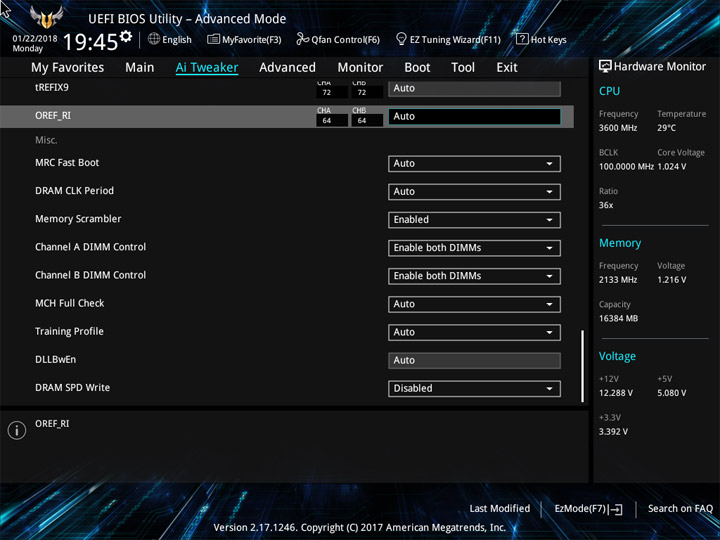720x540 pixels.
Task: Open Channel A DIMM Control dropdown
Action: tap(474, 248)
